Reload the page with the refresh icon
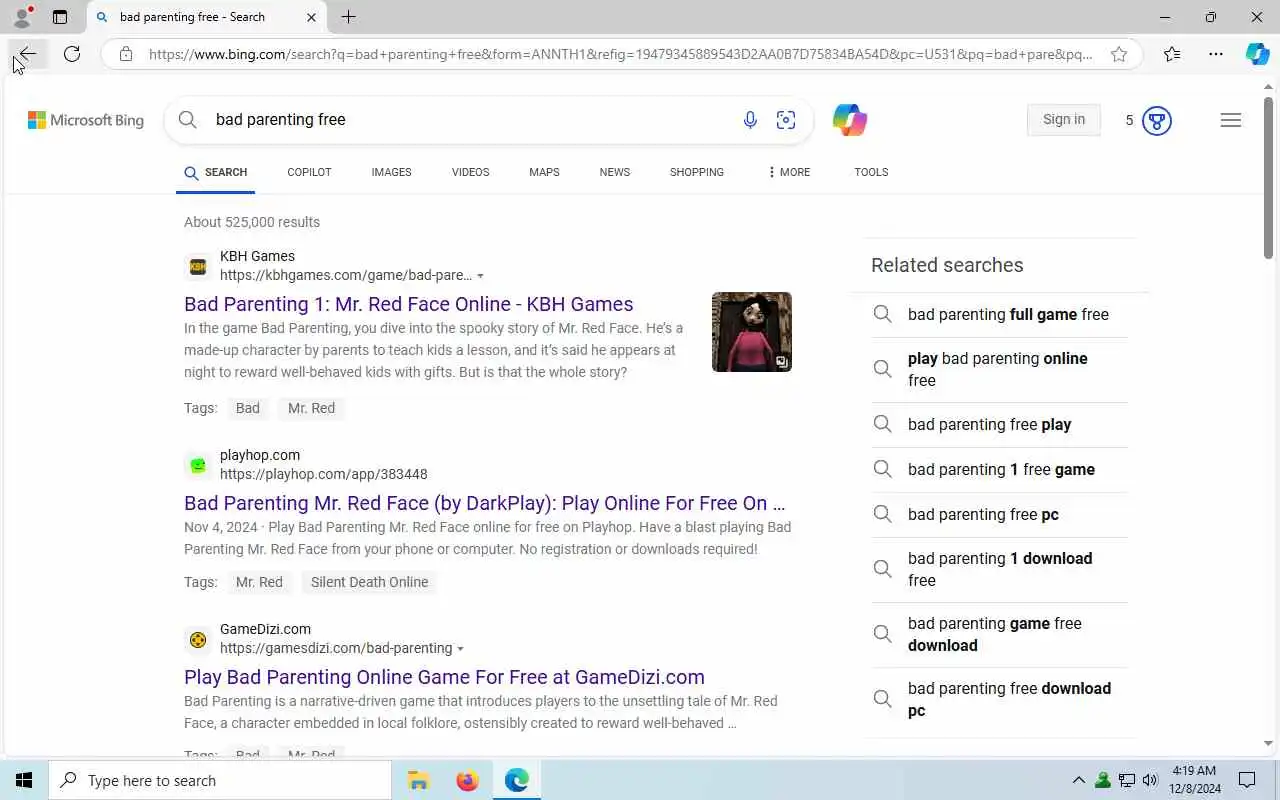 72,54
